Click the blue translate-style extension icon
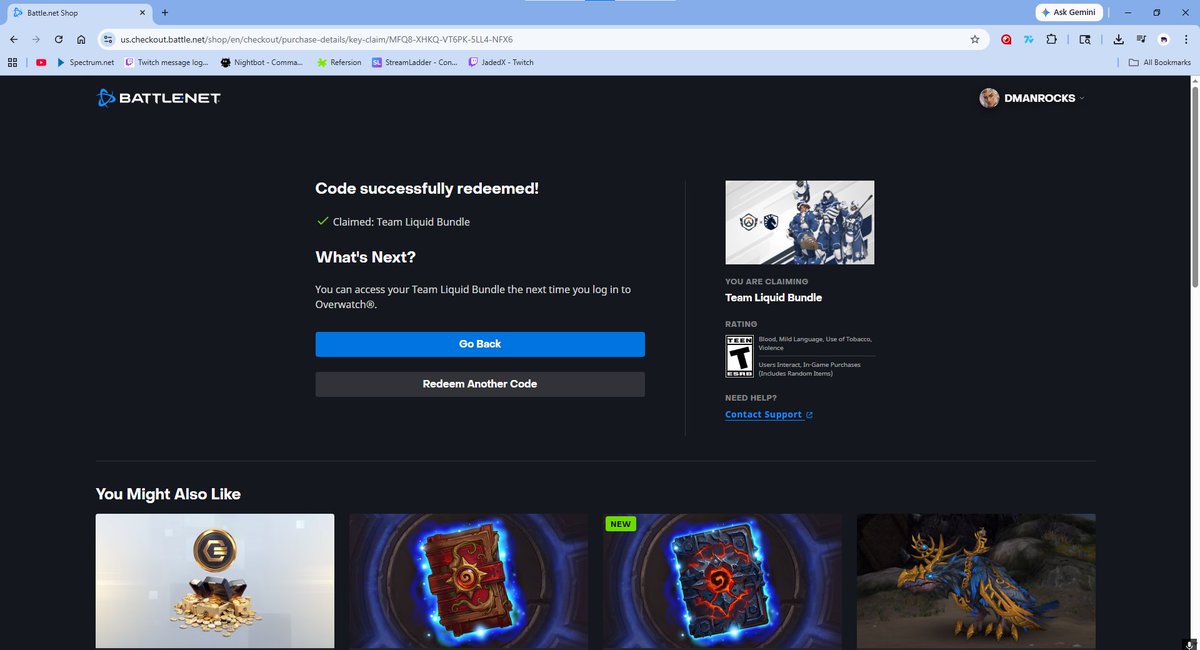The width and height of the screenshot is (1200, 650). pos(1029,39)
